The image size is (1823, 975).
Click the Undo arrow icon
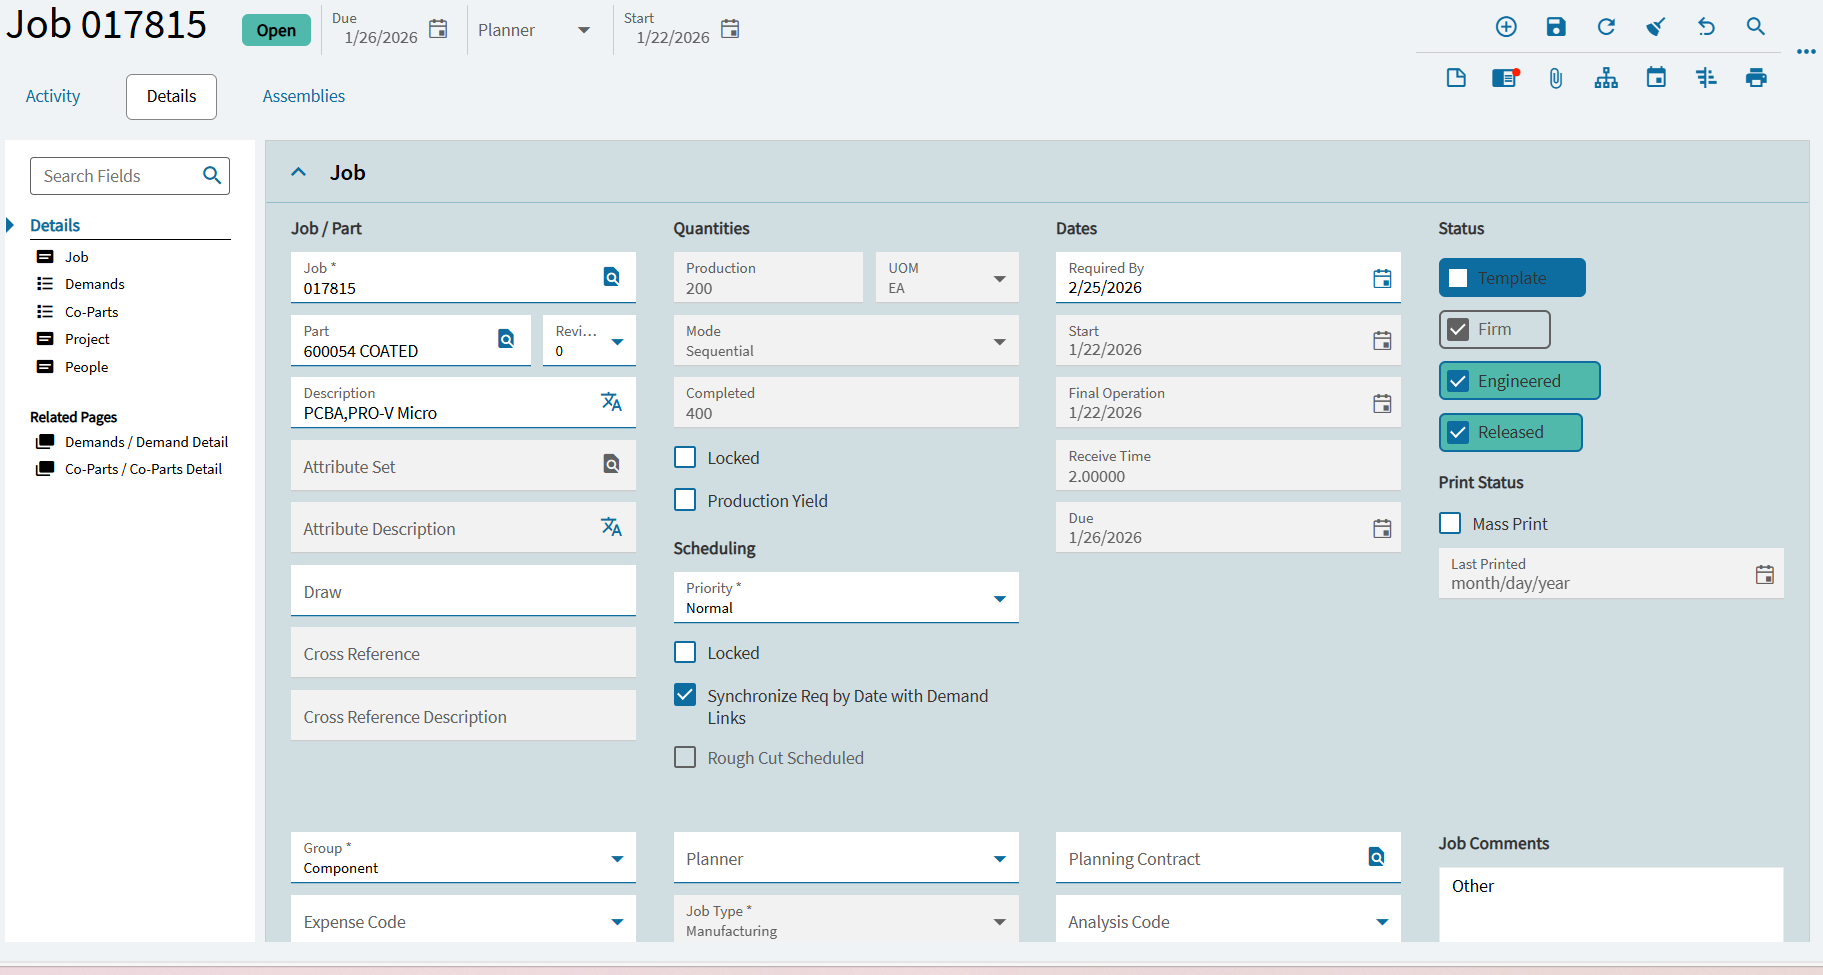pyautogui.click(x=1706, y=27)
